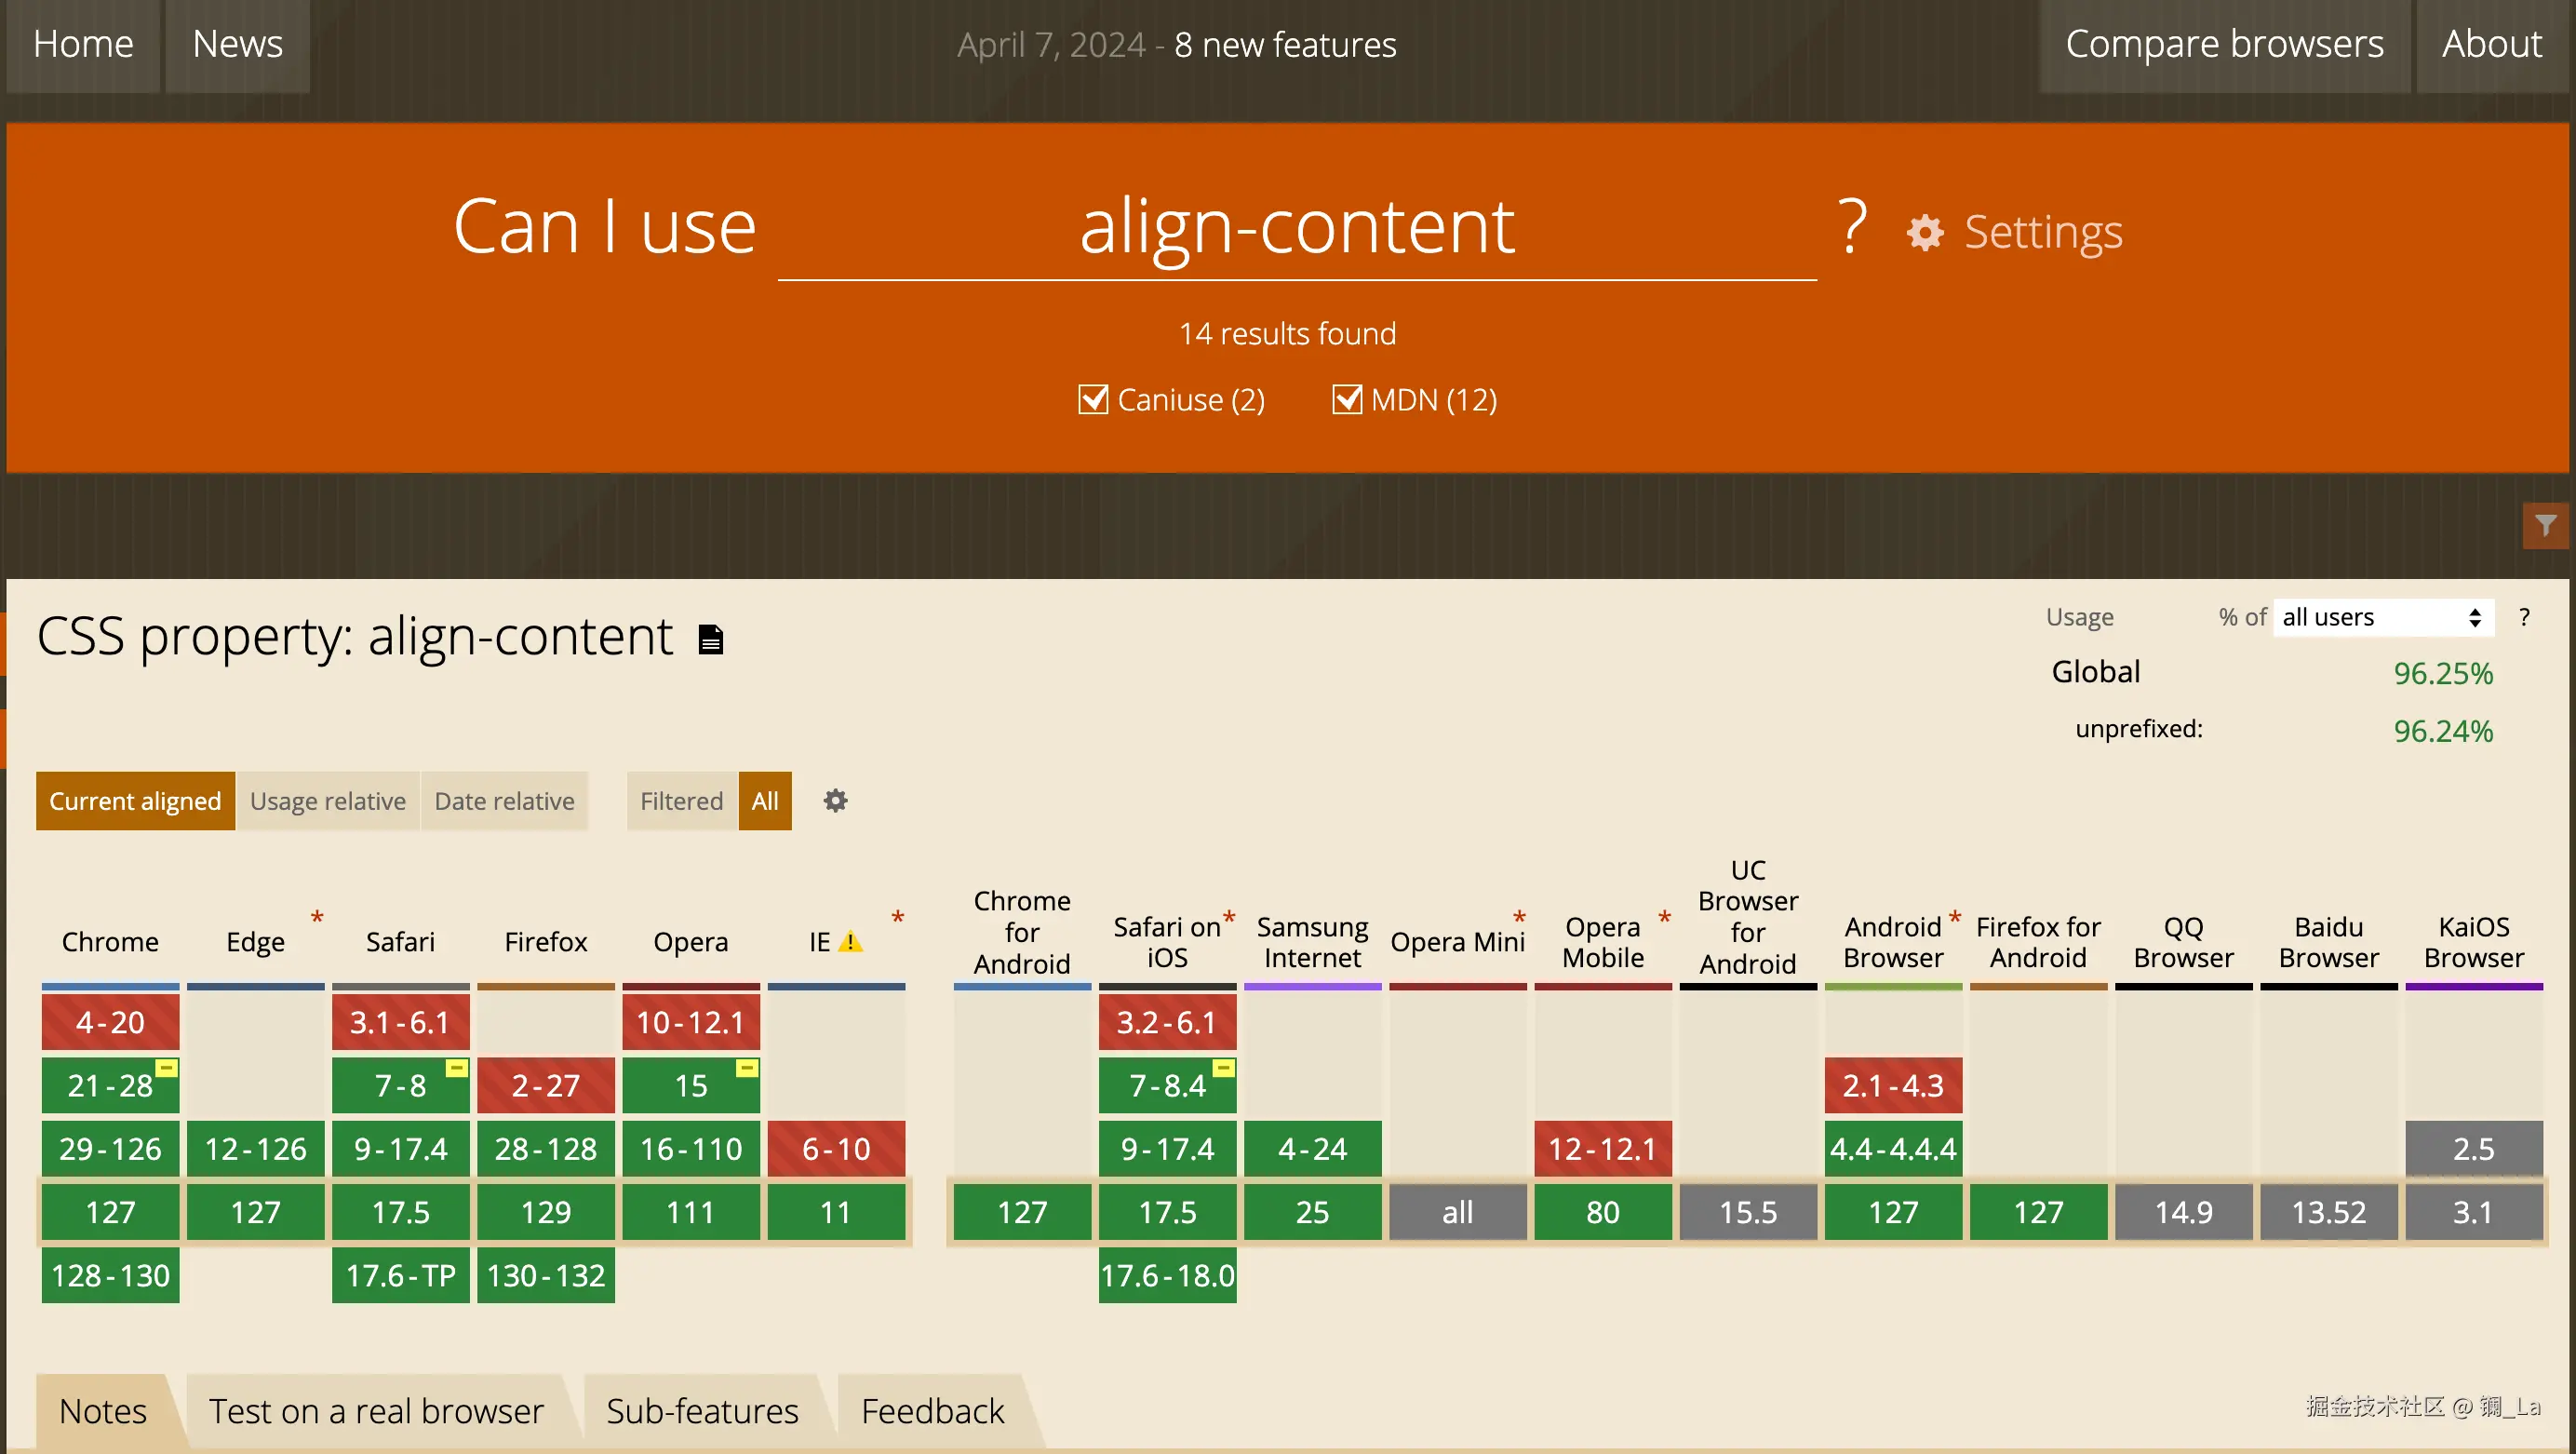The height and width of the screenshot is (1454, 2576).
Task: Select Date relative view
Action: pyautogui.click(x=505, y=801)
